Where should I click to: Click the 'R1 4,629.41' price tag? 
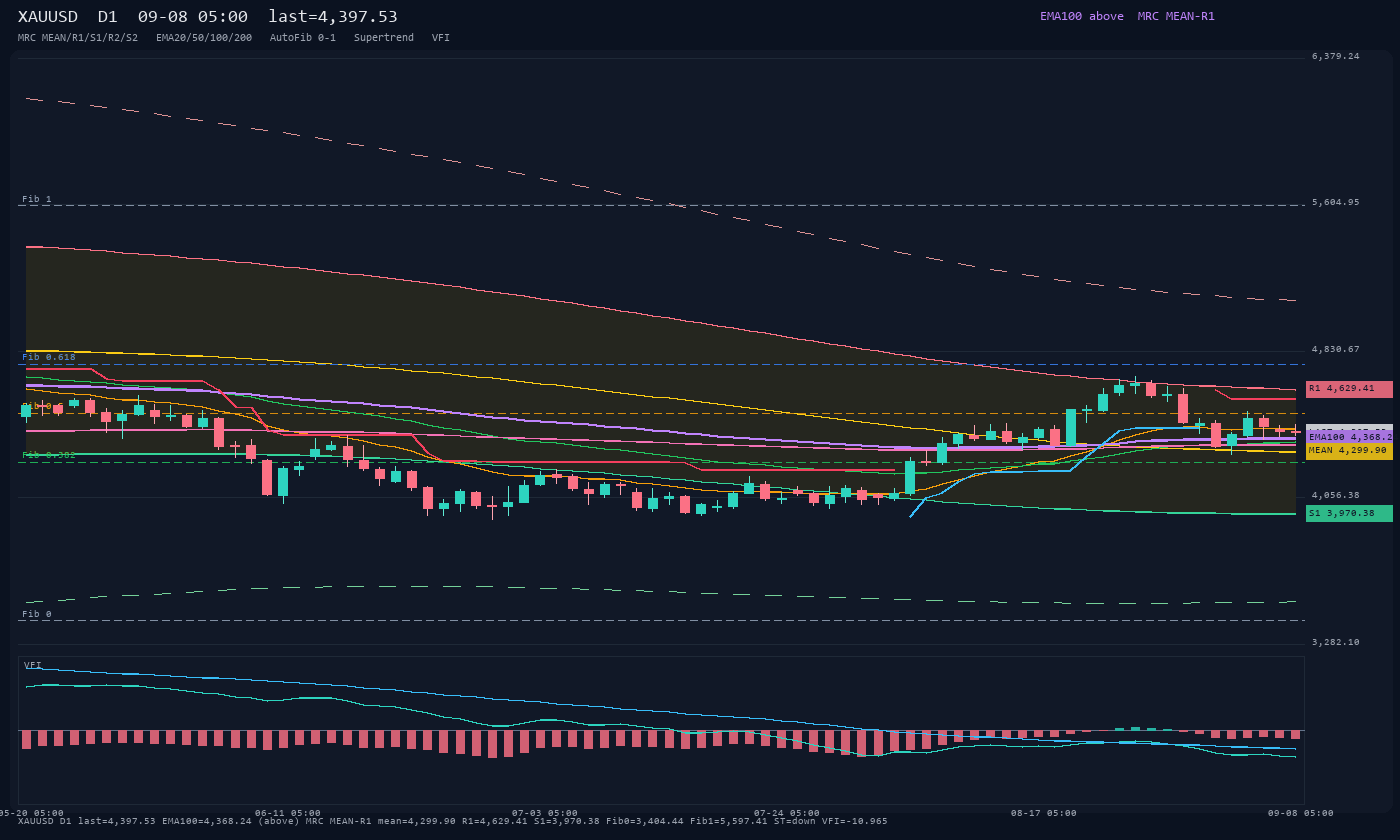1349,389
